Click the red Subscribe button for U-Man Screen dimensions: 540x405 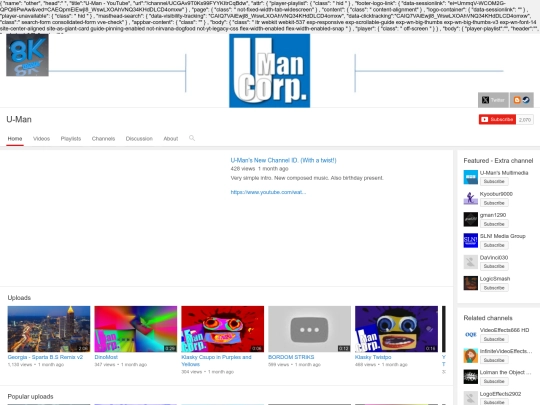click(497, 120)
